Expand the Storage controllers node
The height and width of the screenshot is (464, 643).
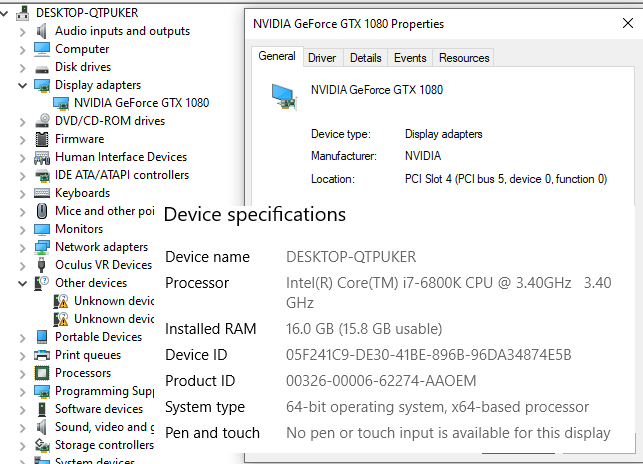[23, 446]
